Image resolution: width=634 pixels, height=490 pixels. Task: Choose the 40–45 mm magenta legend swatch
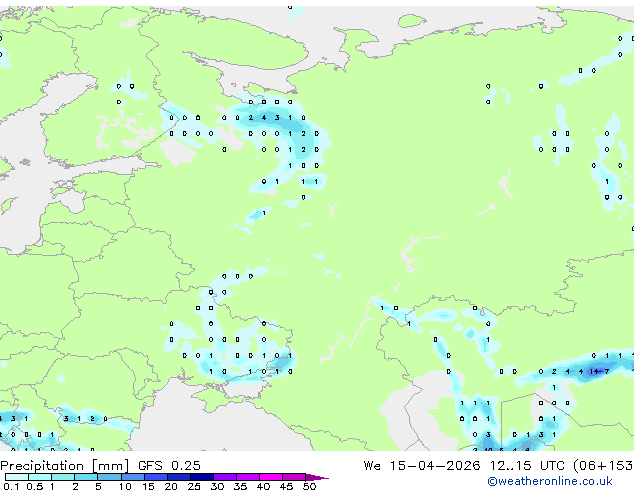click(x=271, y=477)
